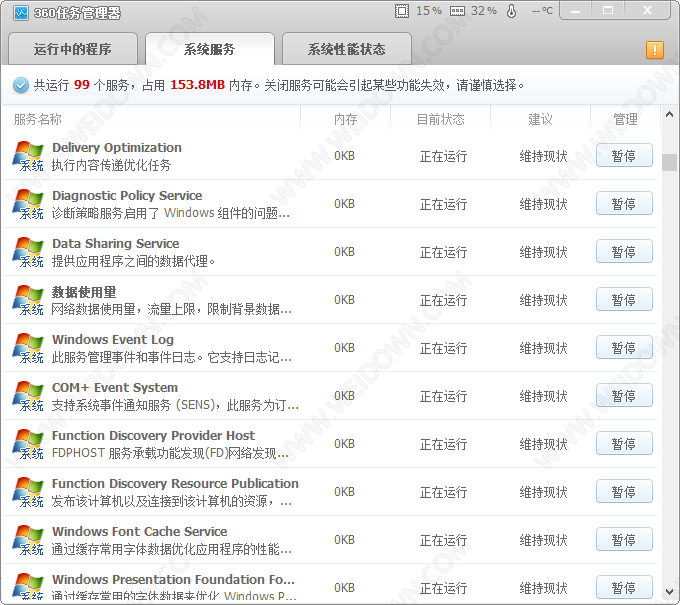Pause the Windows Font Cache Service
Image resolution: width=680 pixels, height=605 pixels.
[624, 540]
